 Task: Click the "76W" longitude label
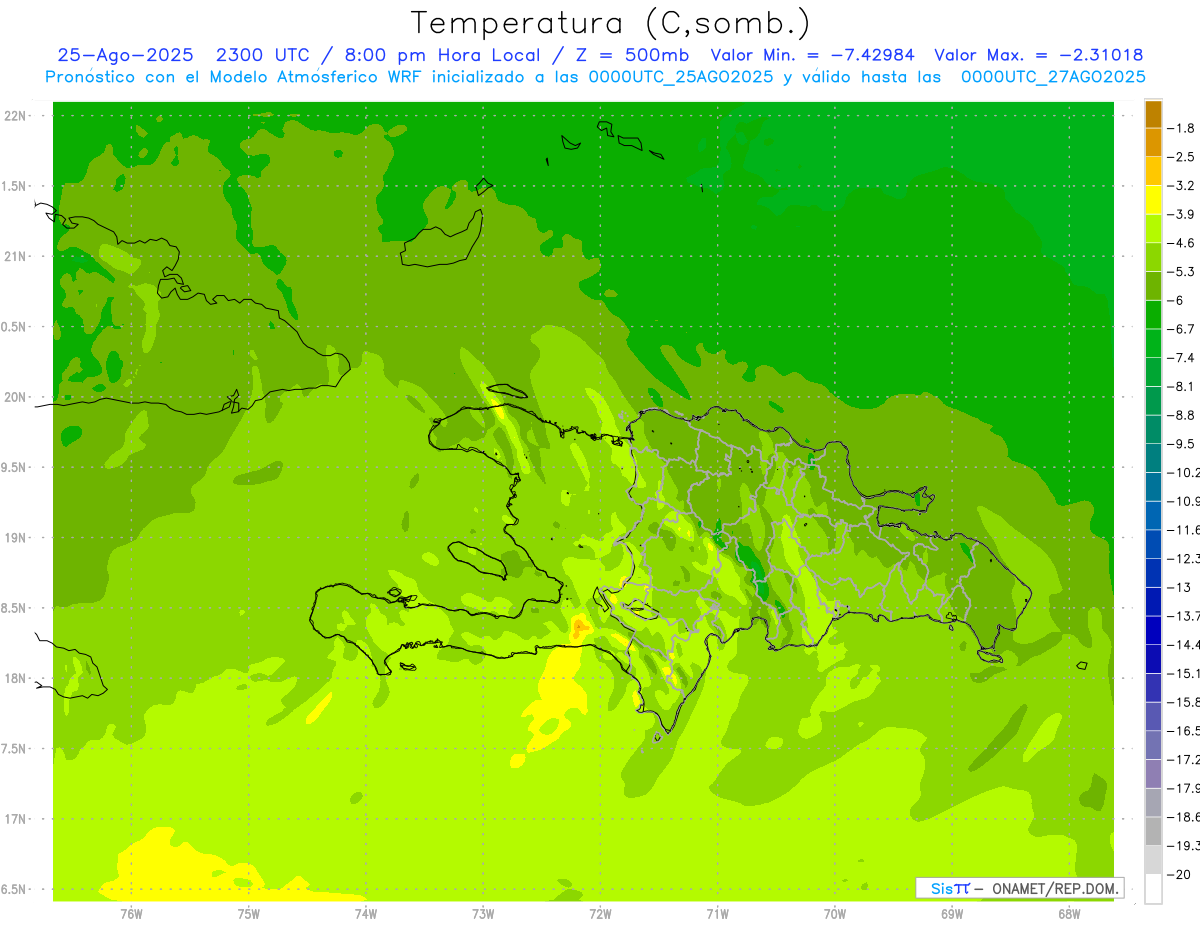tap(131, 914)
